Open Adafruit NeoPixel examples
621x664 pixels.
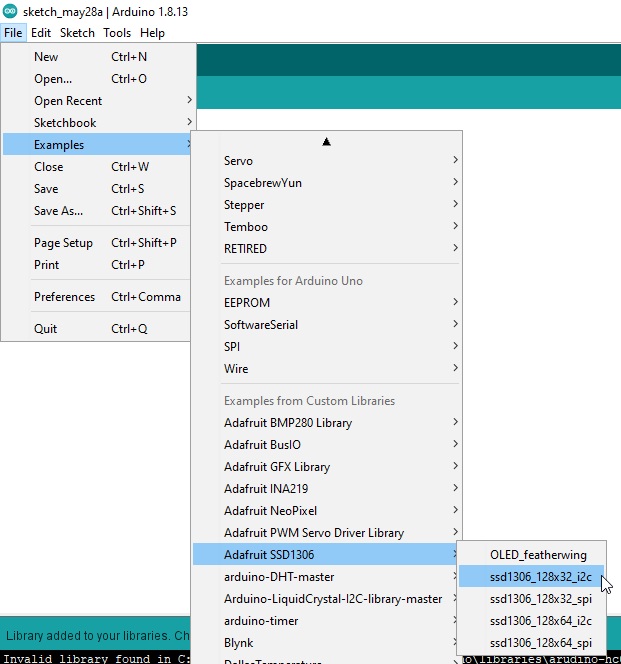tap(327, 511)
